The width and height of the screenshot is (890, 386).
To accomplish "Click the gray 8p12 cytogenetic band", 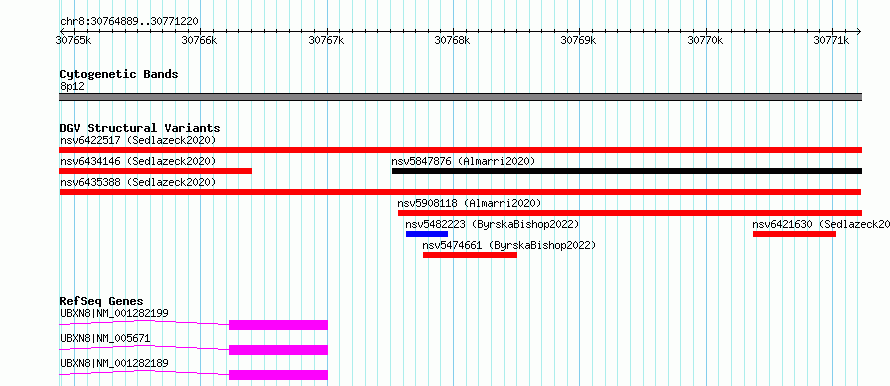I will click(x=460, y=97).
